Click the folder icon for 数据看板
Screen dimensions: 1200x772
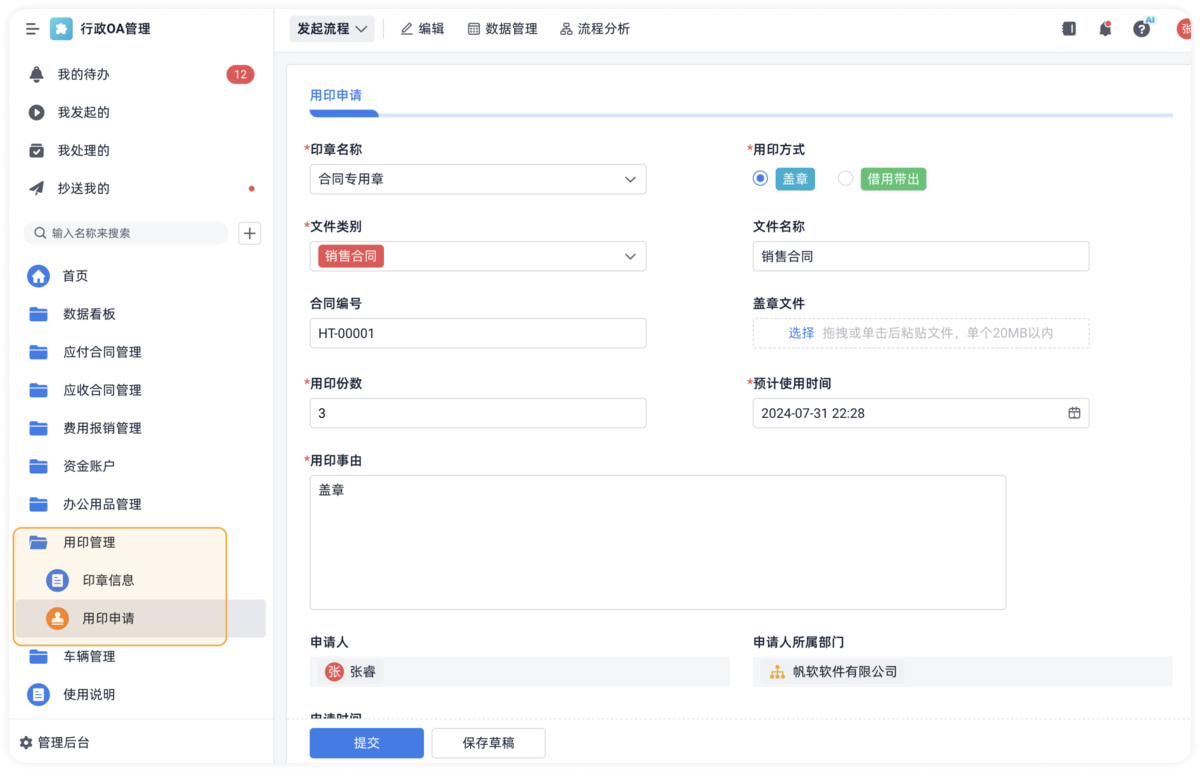click(x=38, y=314)
